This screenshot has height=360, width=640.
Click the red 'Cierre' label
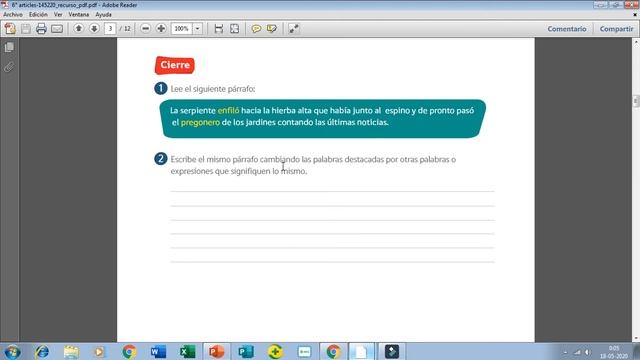[x=175, y=65]
